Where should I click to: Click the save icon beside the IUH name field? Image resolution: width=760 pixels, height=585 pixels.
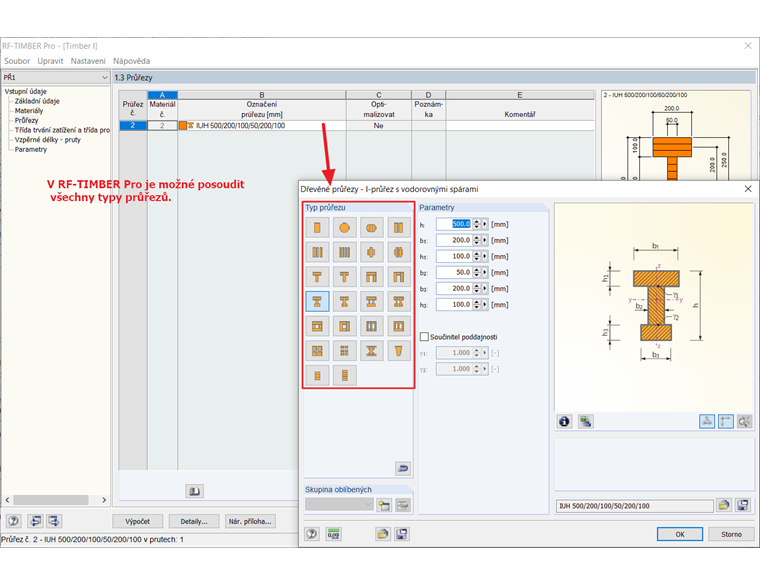click(x=743, y=506)
